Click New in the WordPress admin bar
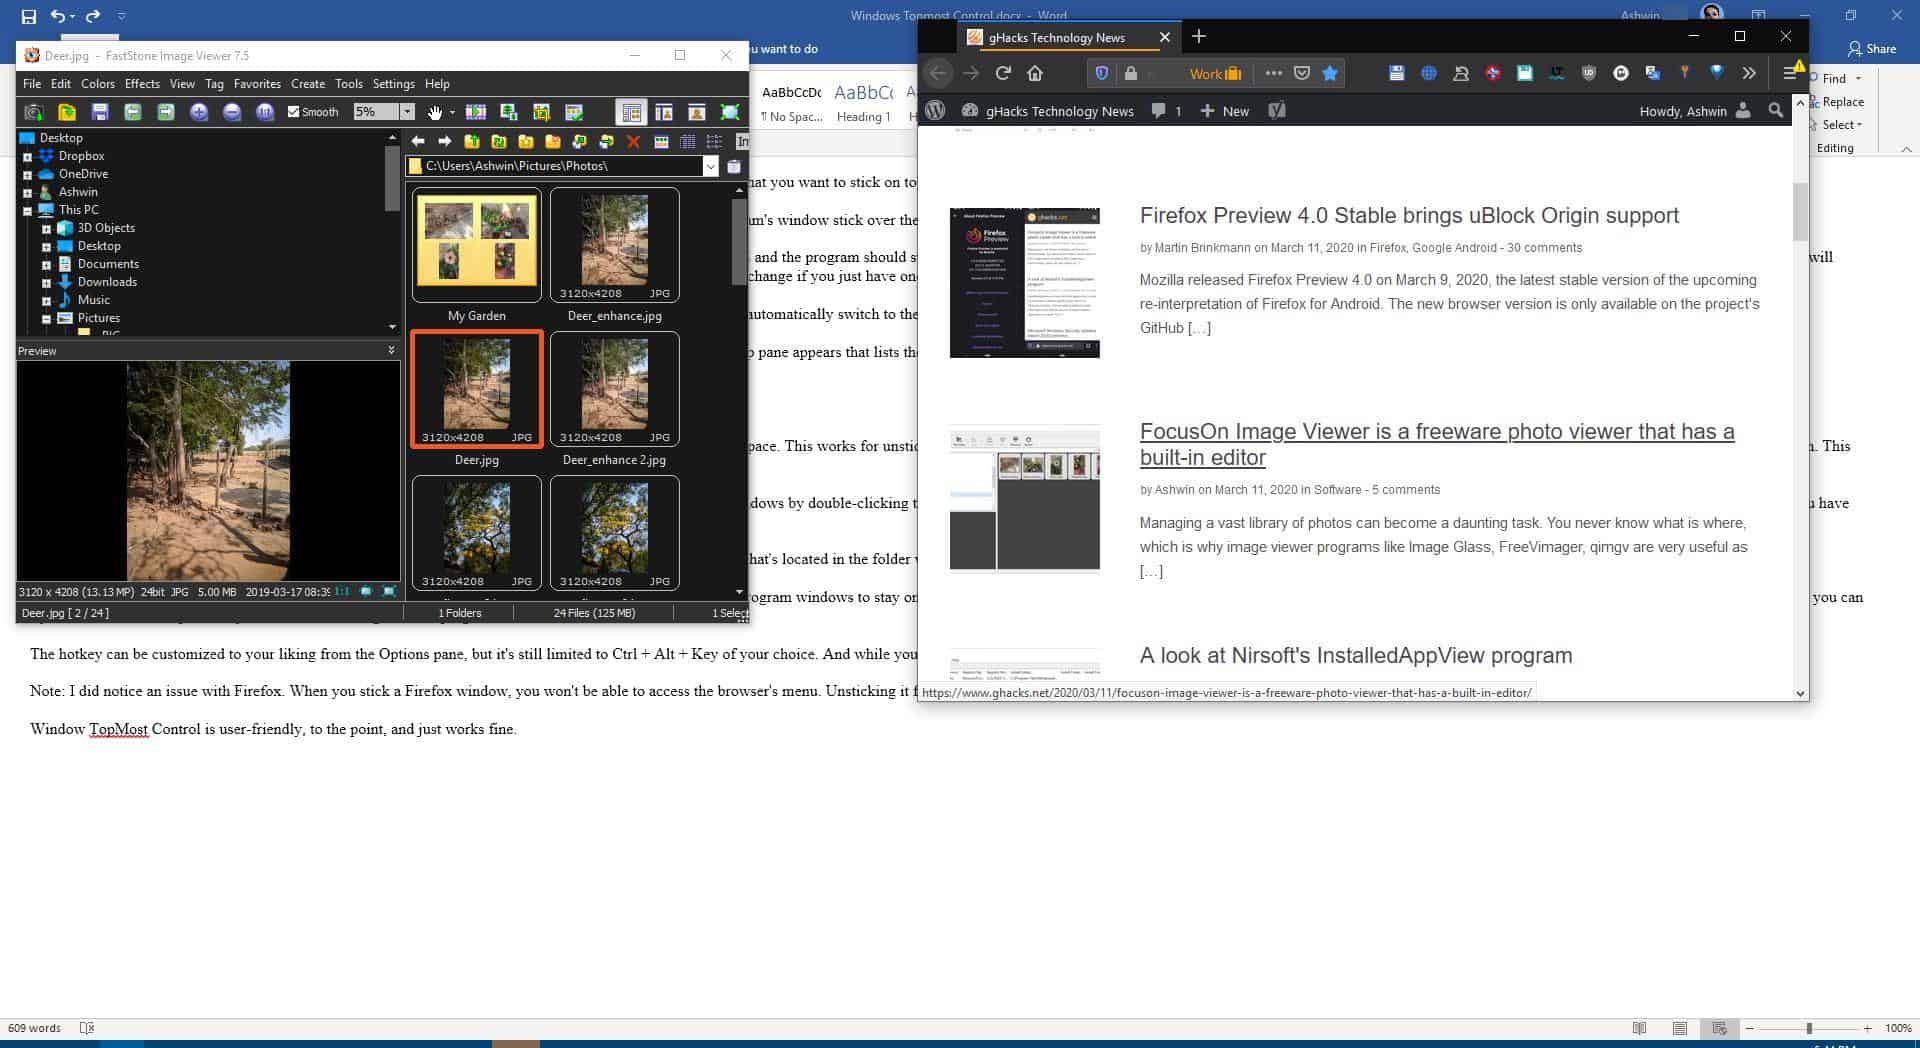This screenshot has height=1048, width=1920. pos(1224,110)
